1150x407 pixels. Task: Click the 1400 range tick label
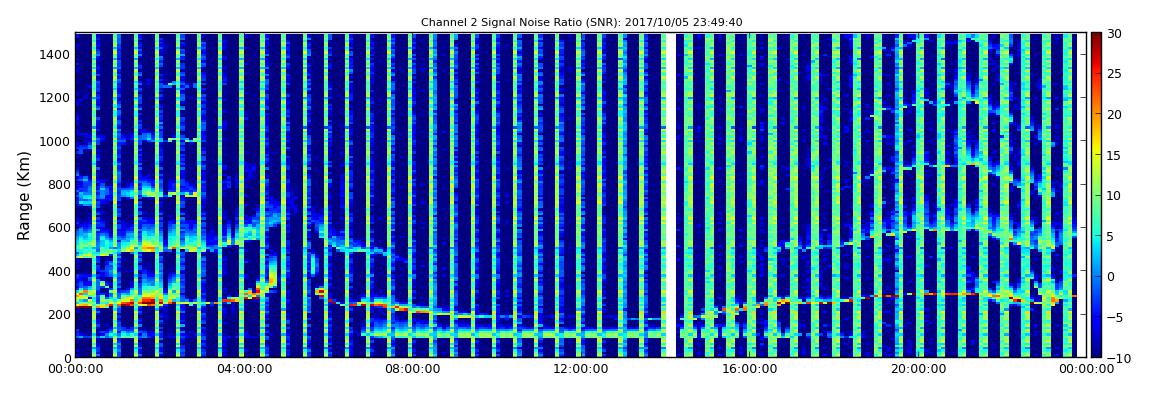(x=56, y=54)
